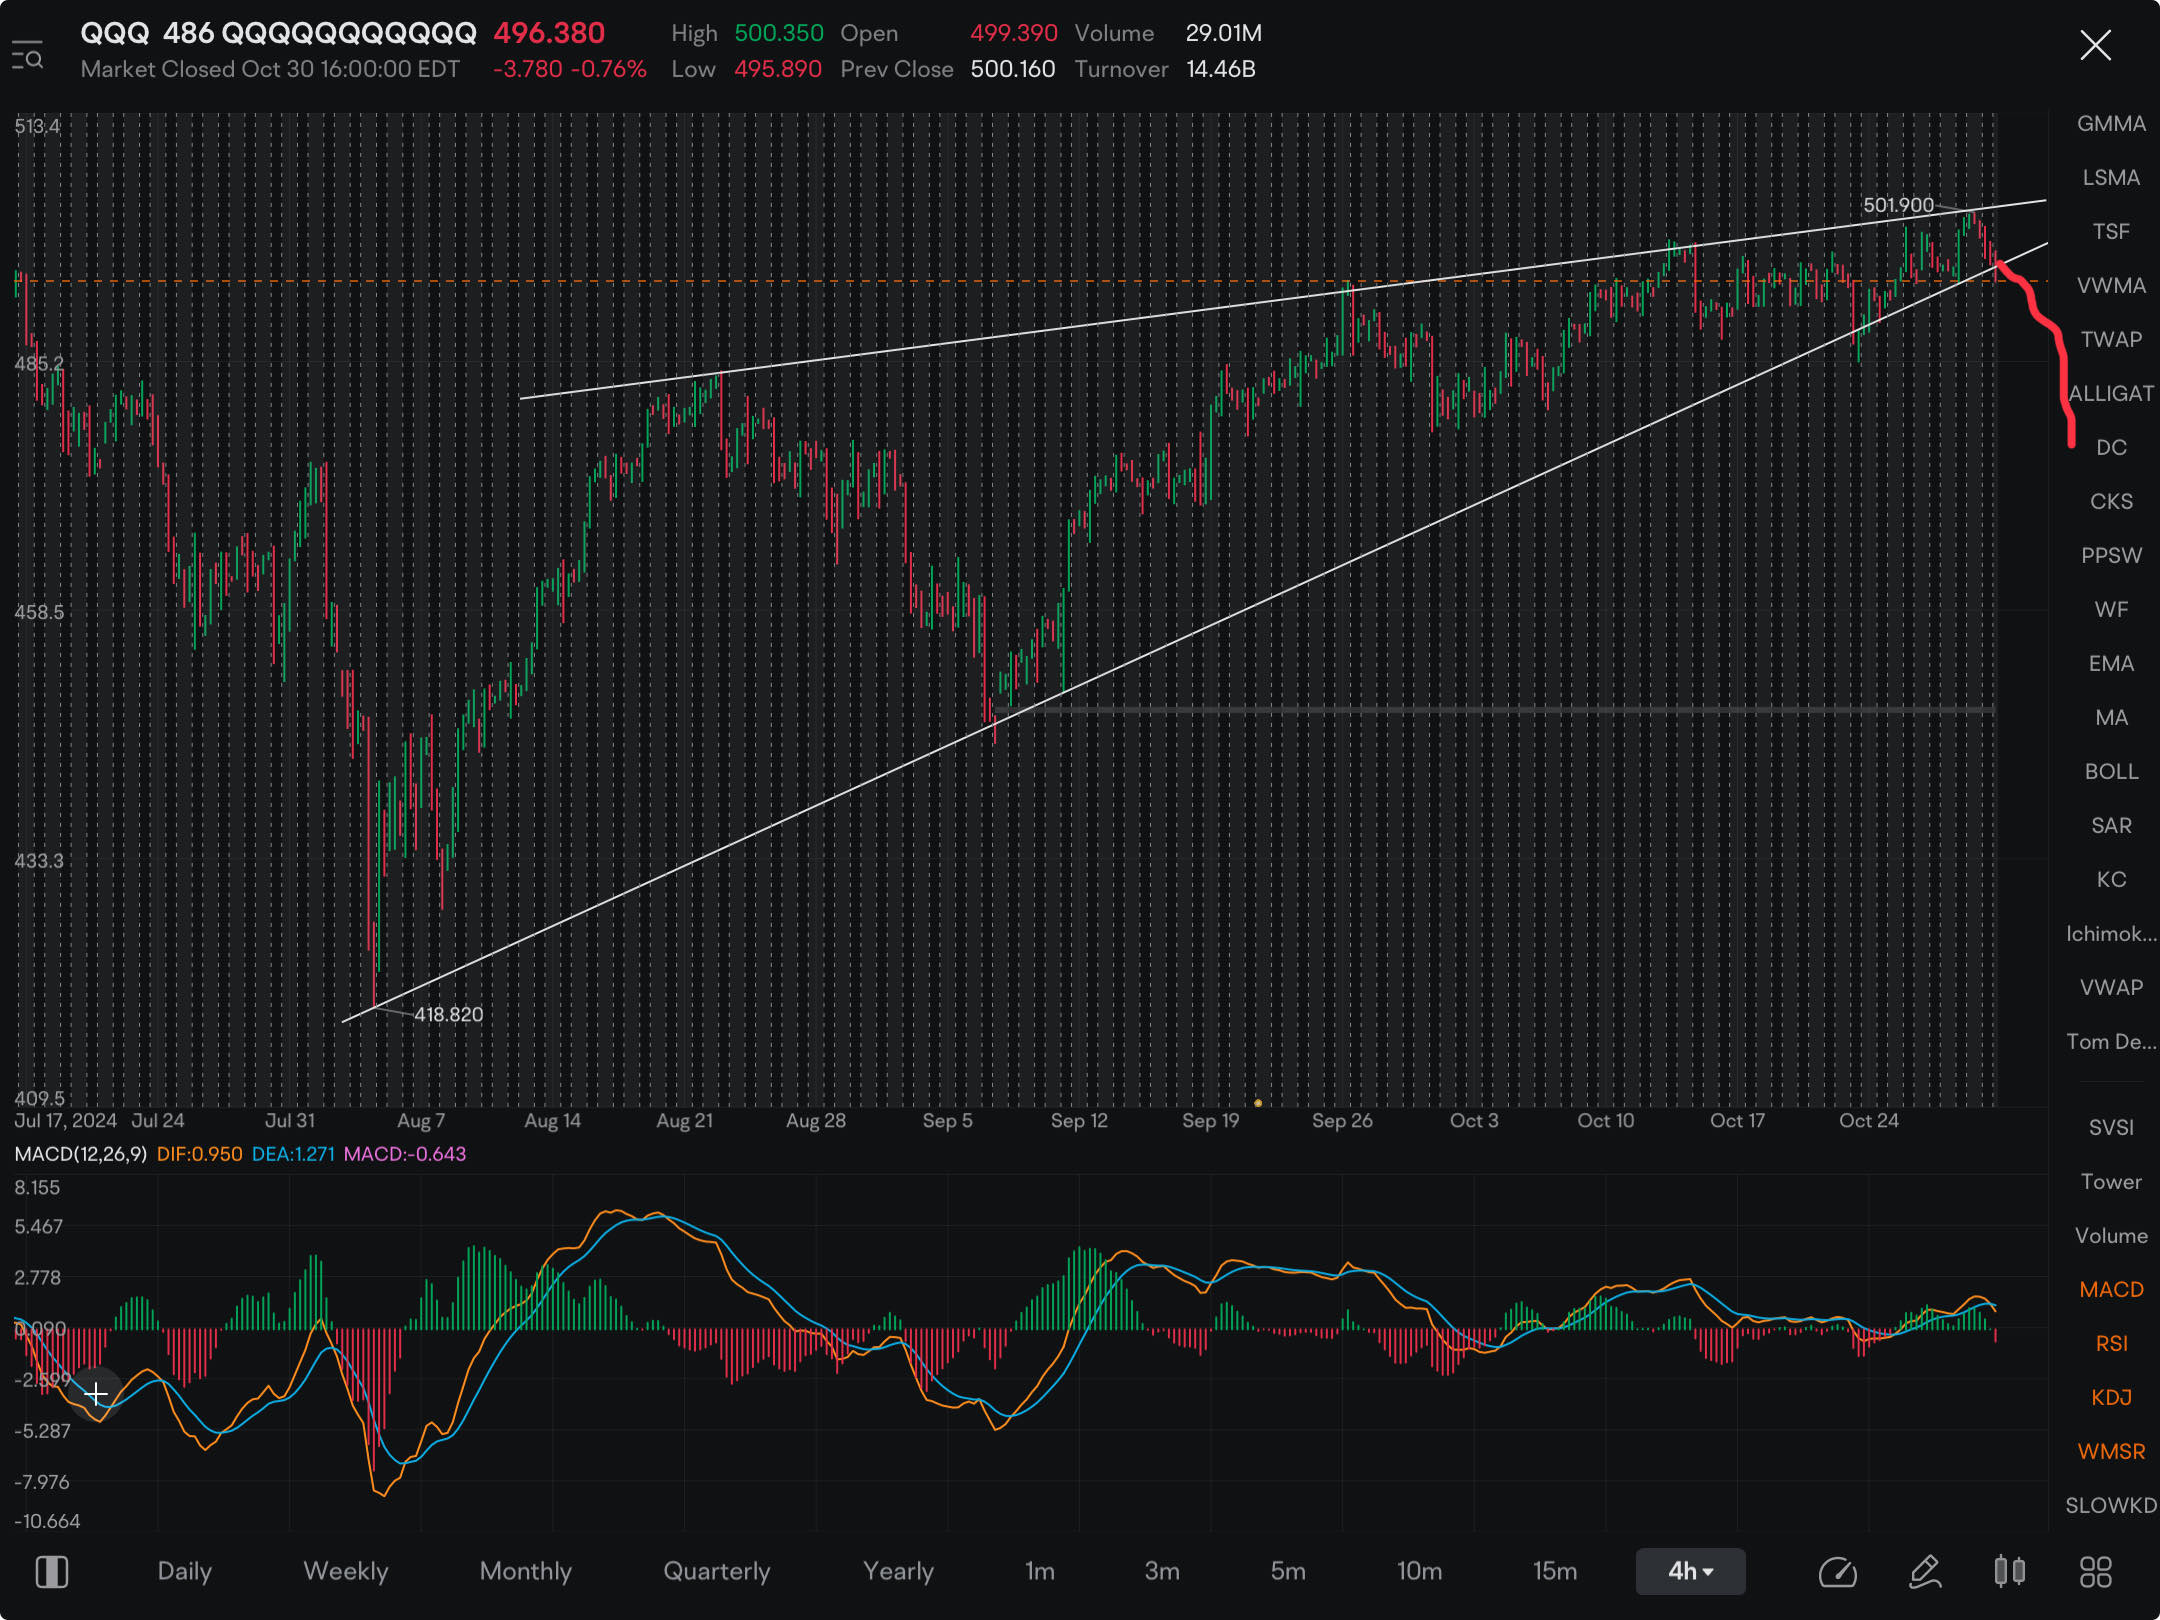This screenshot has width=2160, height=1620.
Task: Click the 501.900 high price label
Action: coord(1898,205)
